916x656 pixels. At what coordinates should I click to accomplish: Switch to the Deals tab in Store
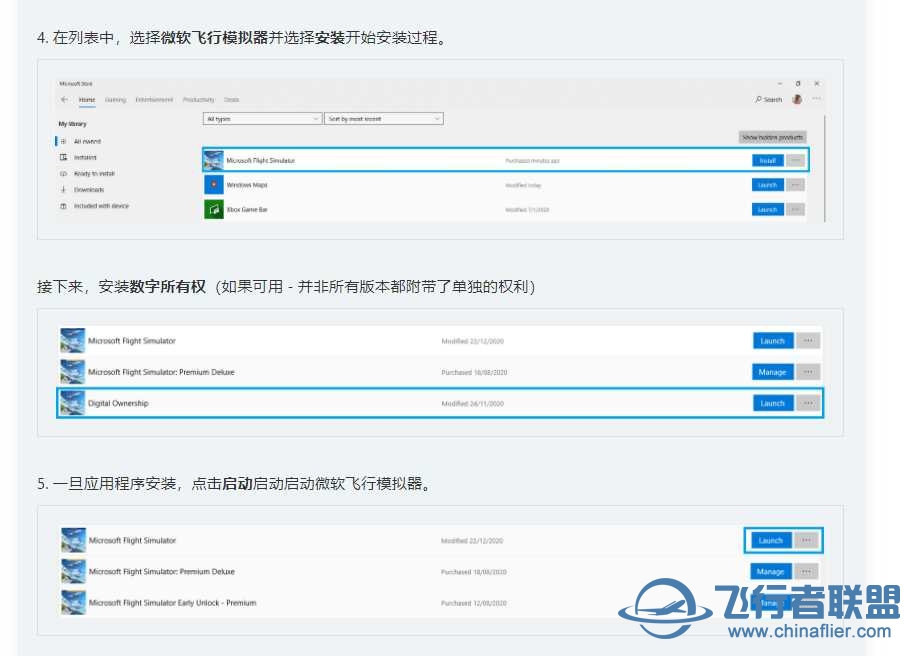click(231, 100)
